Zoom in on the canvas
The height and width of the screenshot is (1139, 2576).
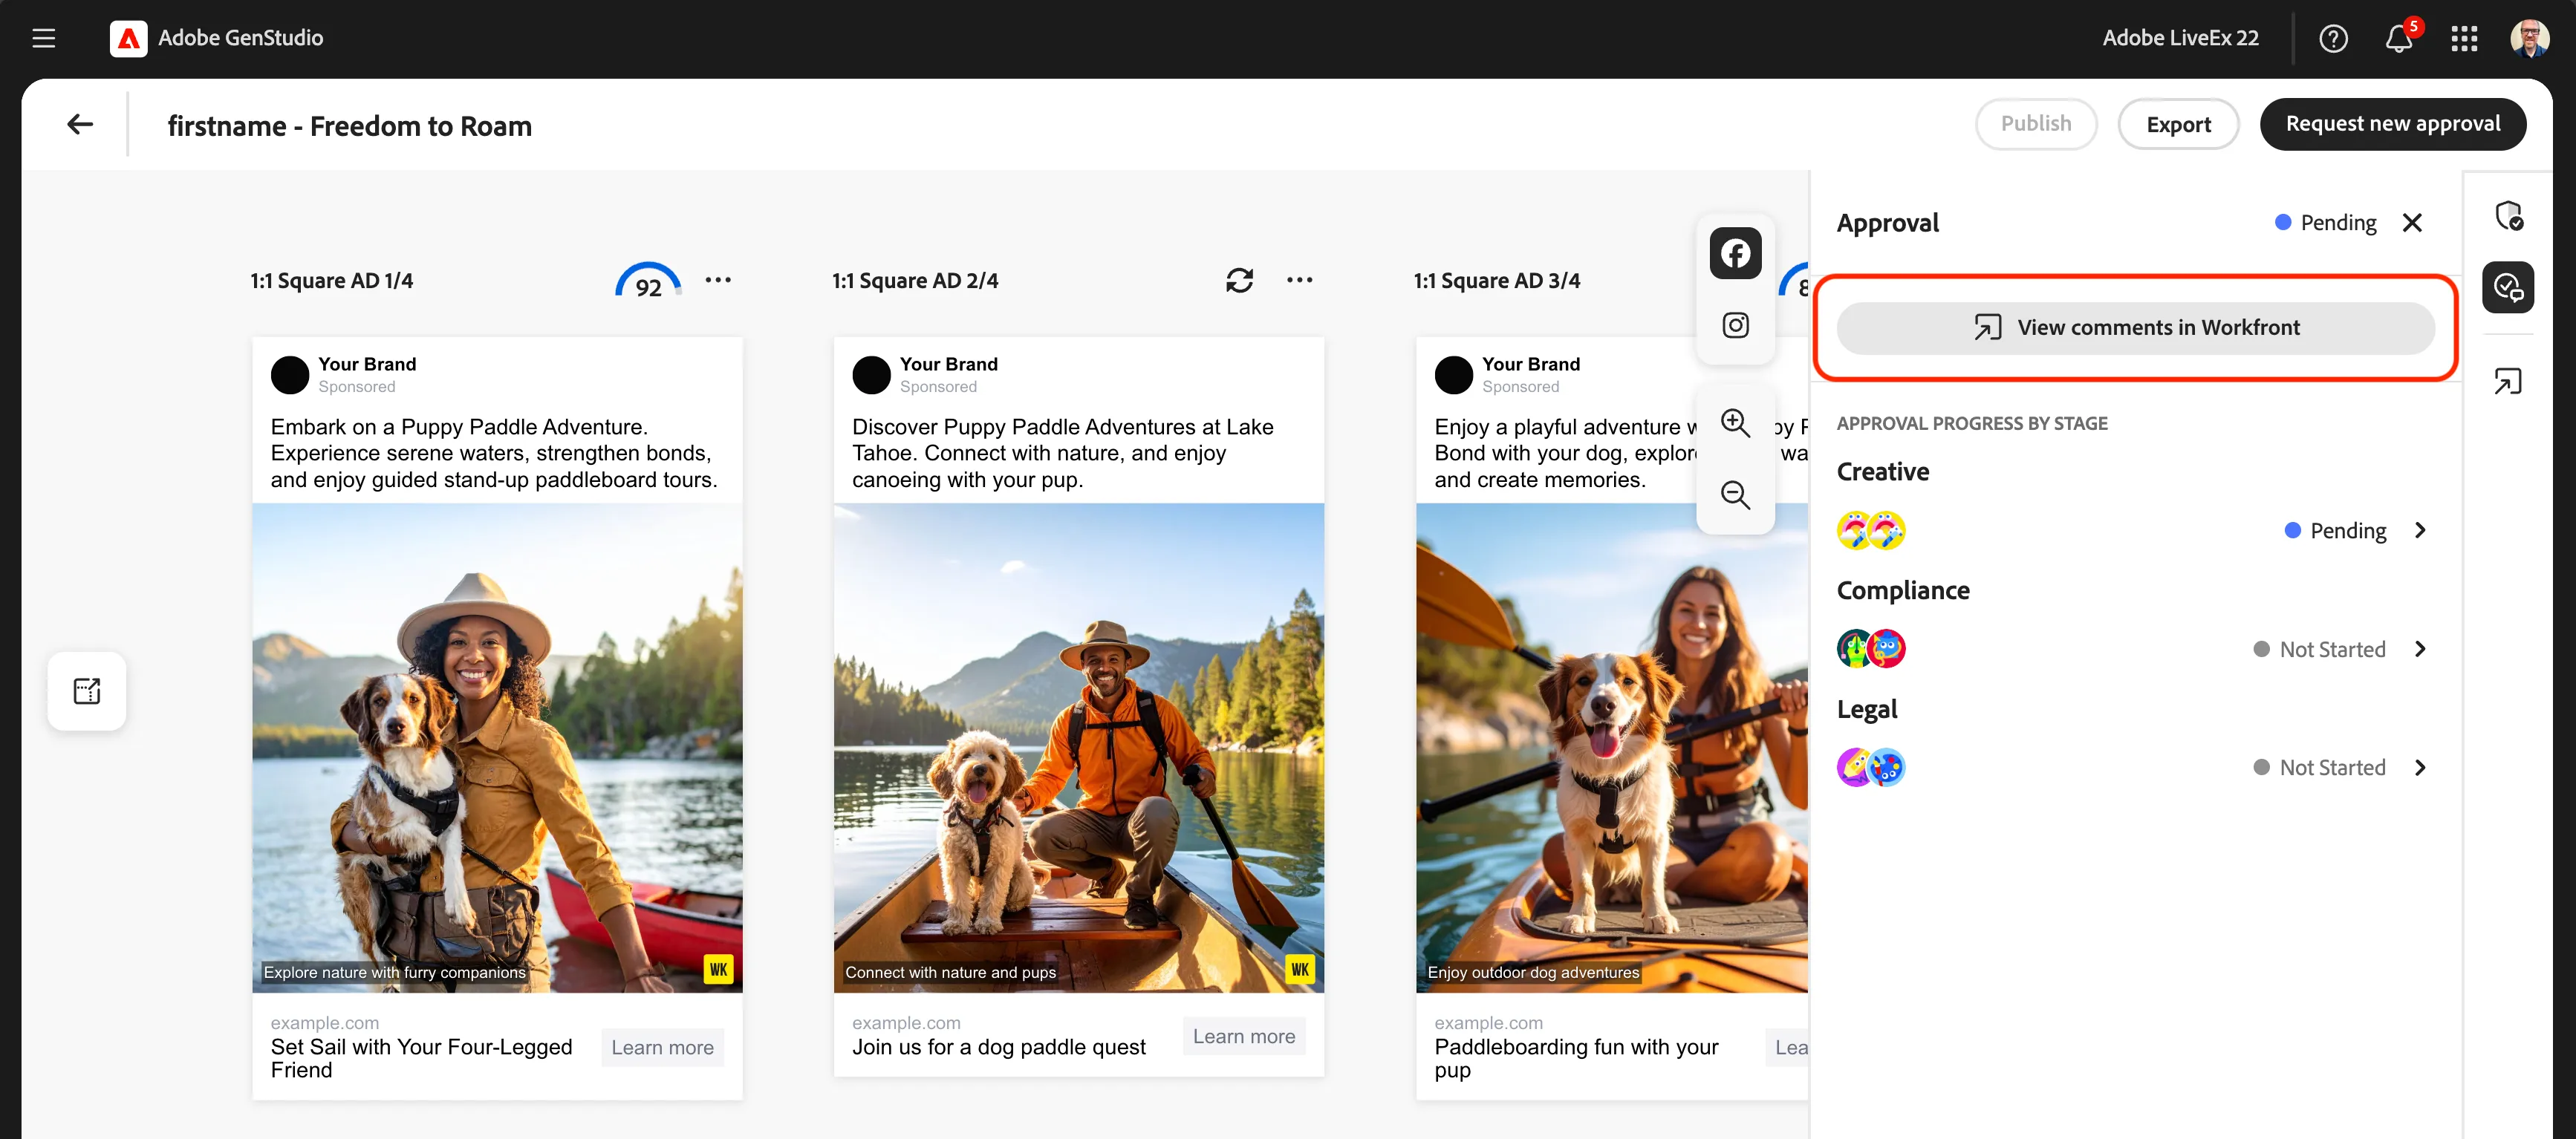[1735, 423]
